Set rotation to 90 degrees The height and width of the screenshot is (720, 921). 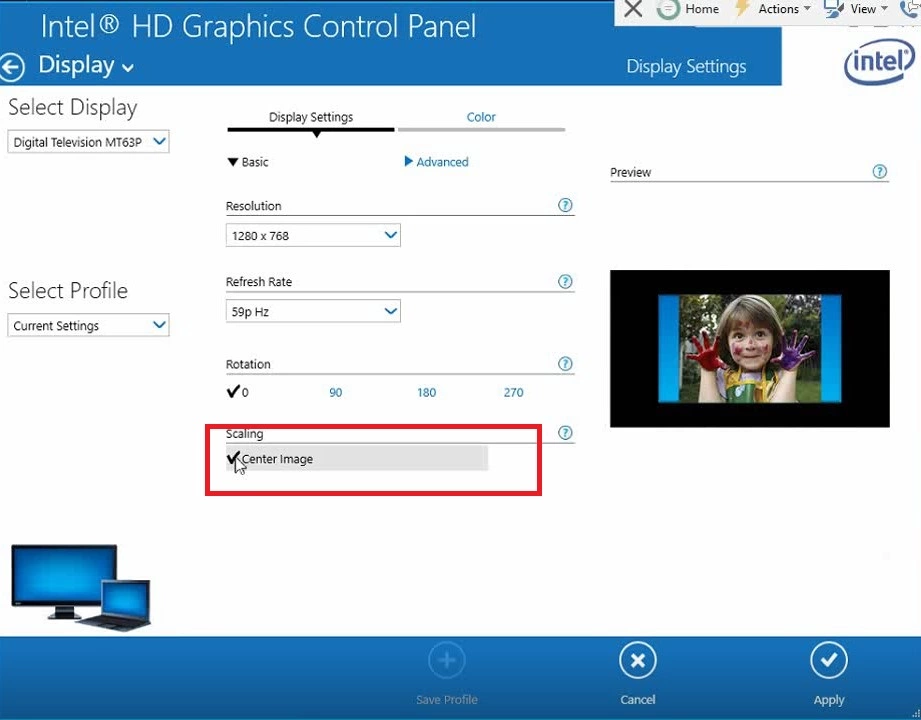[335, 393]
